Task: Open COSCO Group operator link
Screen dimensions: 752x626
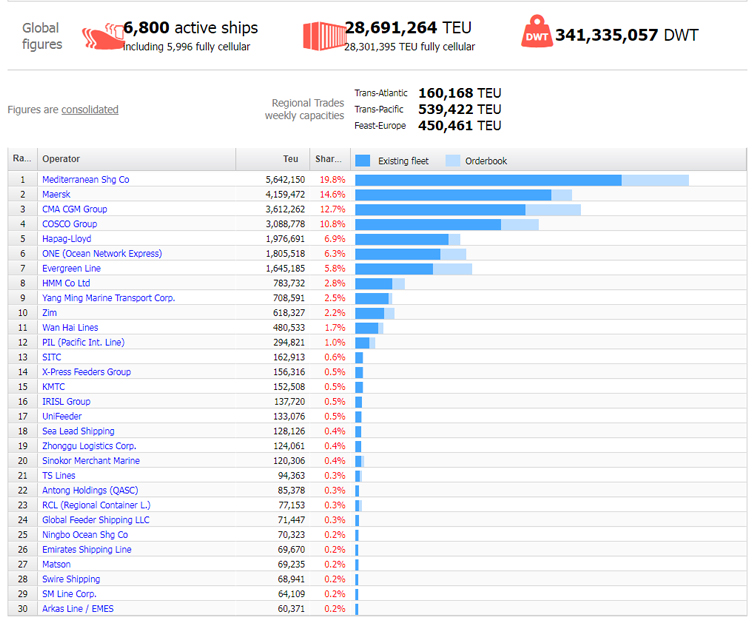Action: pos(70,224)
